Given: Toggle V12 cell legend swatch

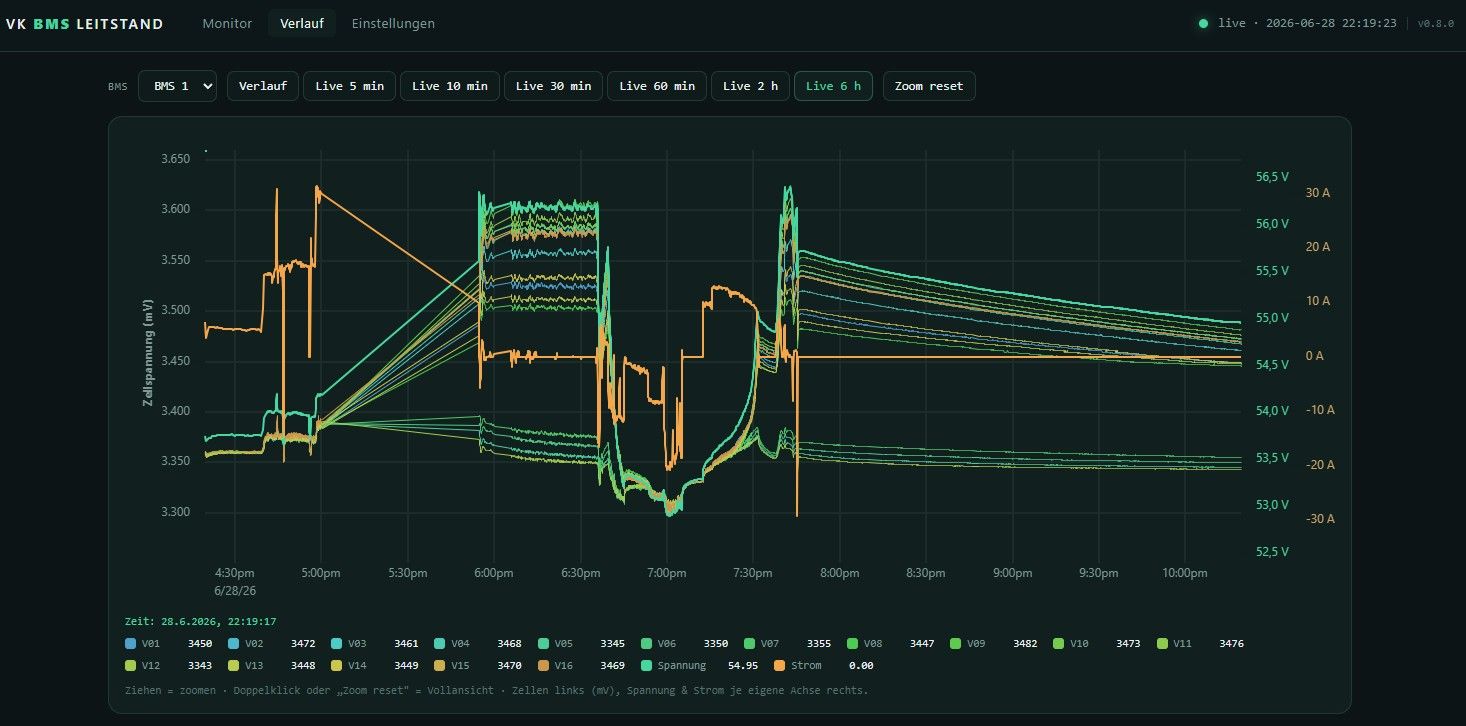Looking at the screenshot, I should pos(131,665).
